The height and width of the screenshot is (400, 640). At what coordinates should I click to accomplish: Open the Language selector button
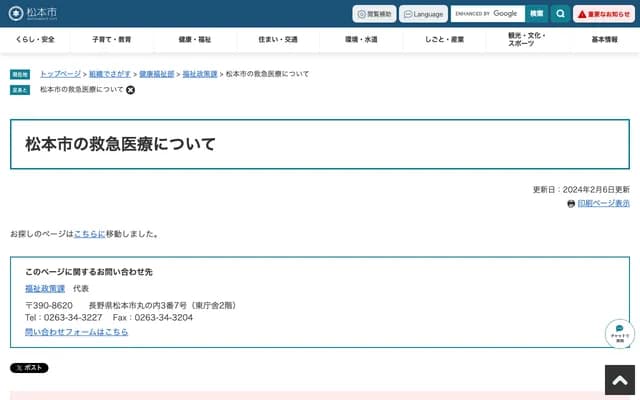pos(423,14)
